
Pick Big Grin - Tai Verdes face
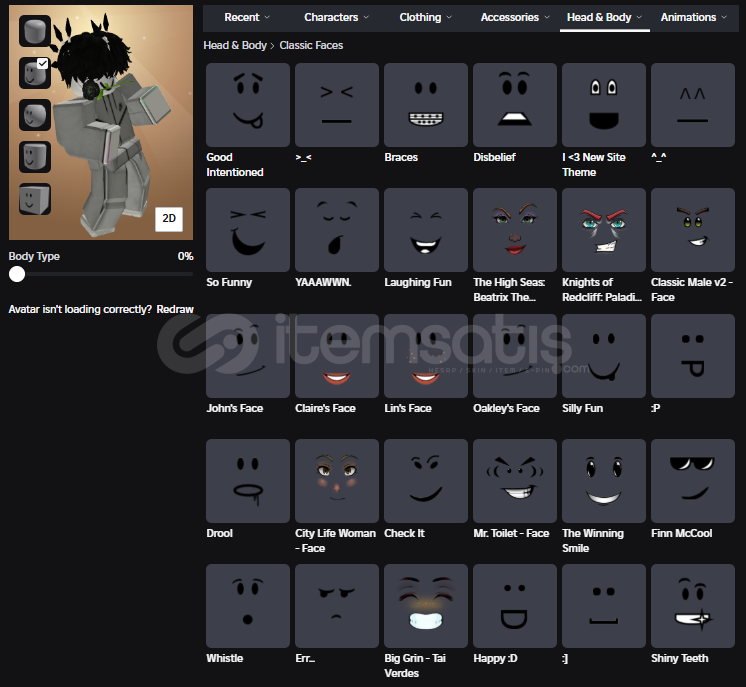426,606
